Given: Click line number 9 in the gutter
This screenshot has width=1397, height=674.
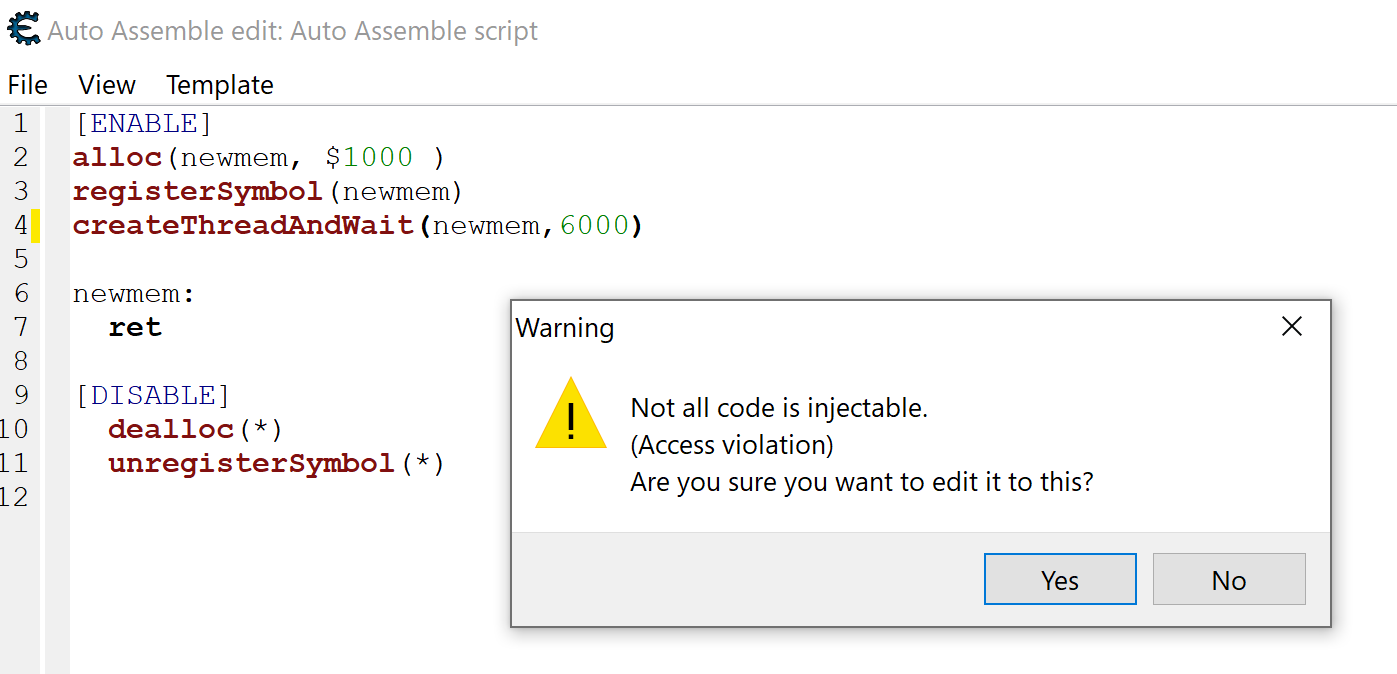Looking at the screenshot, I should tap(20, 395).
